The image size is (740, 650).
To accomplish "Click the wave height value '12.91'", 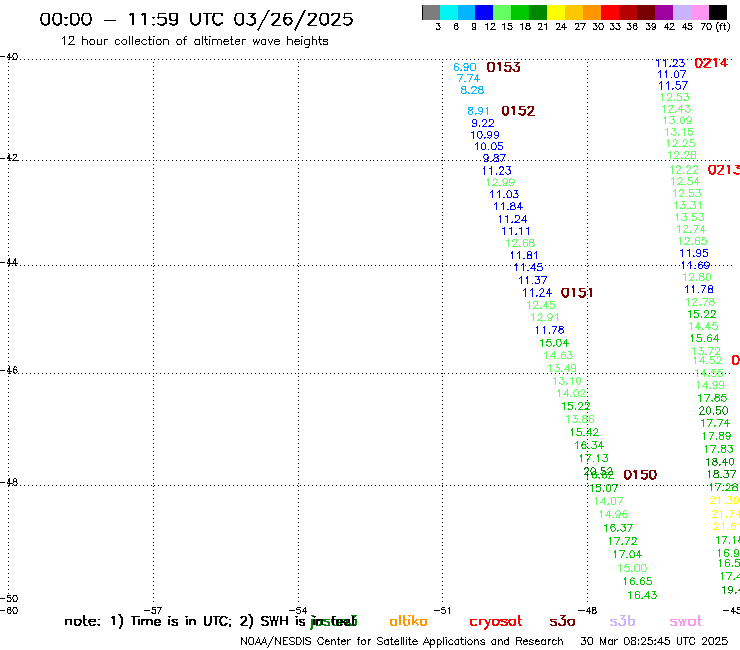I will pyautogui.click(x=545, y=318).
